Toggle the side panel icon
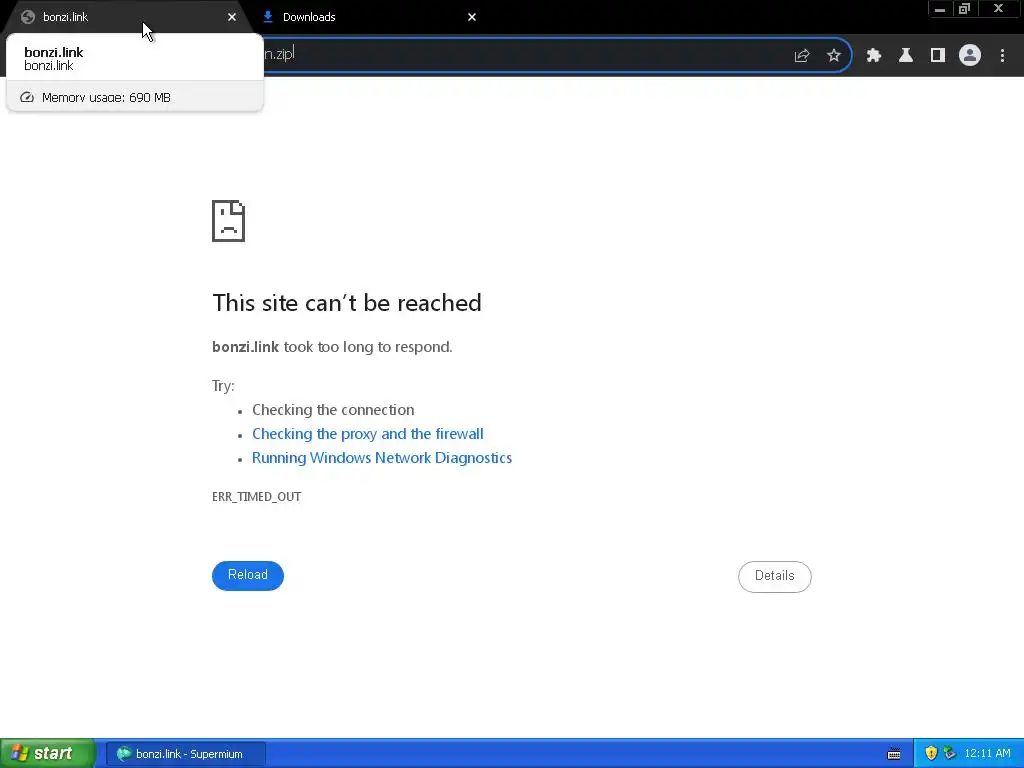This screenshot has height=768, width=1024. pyautogui.click(x=938, y=56)
